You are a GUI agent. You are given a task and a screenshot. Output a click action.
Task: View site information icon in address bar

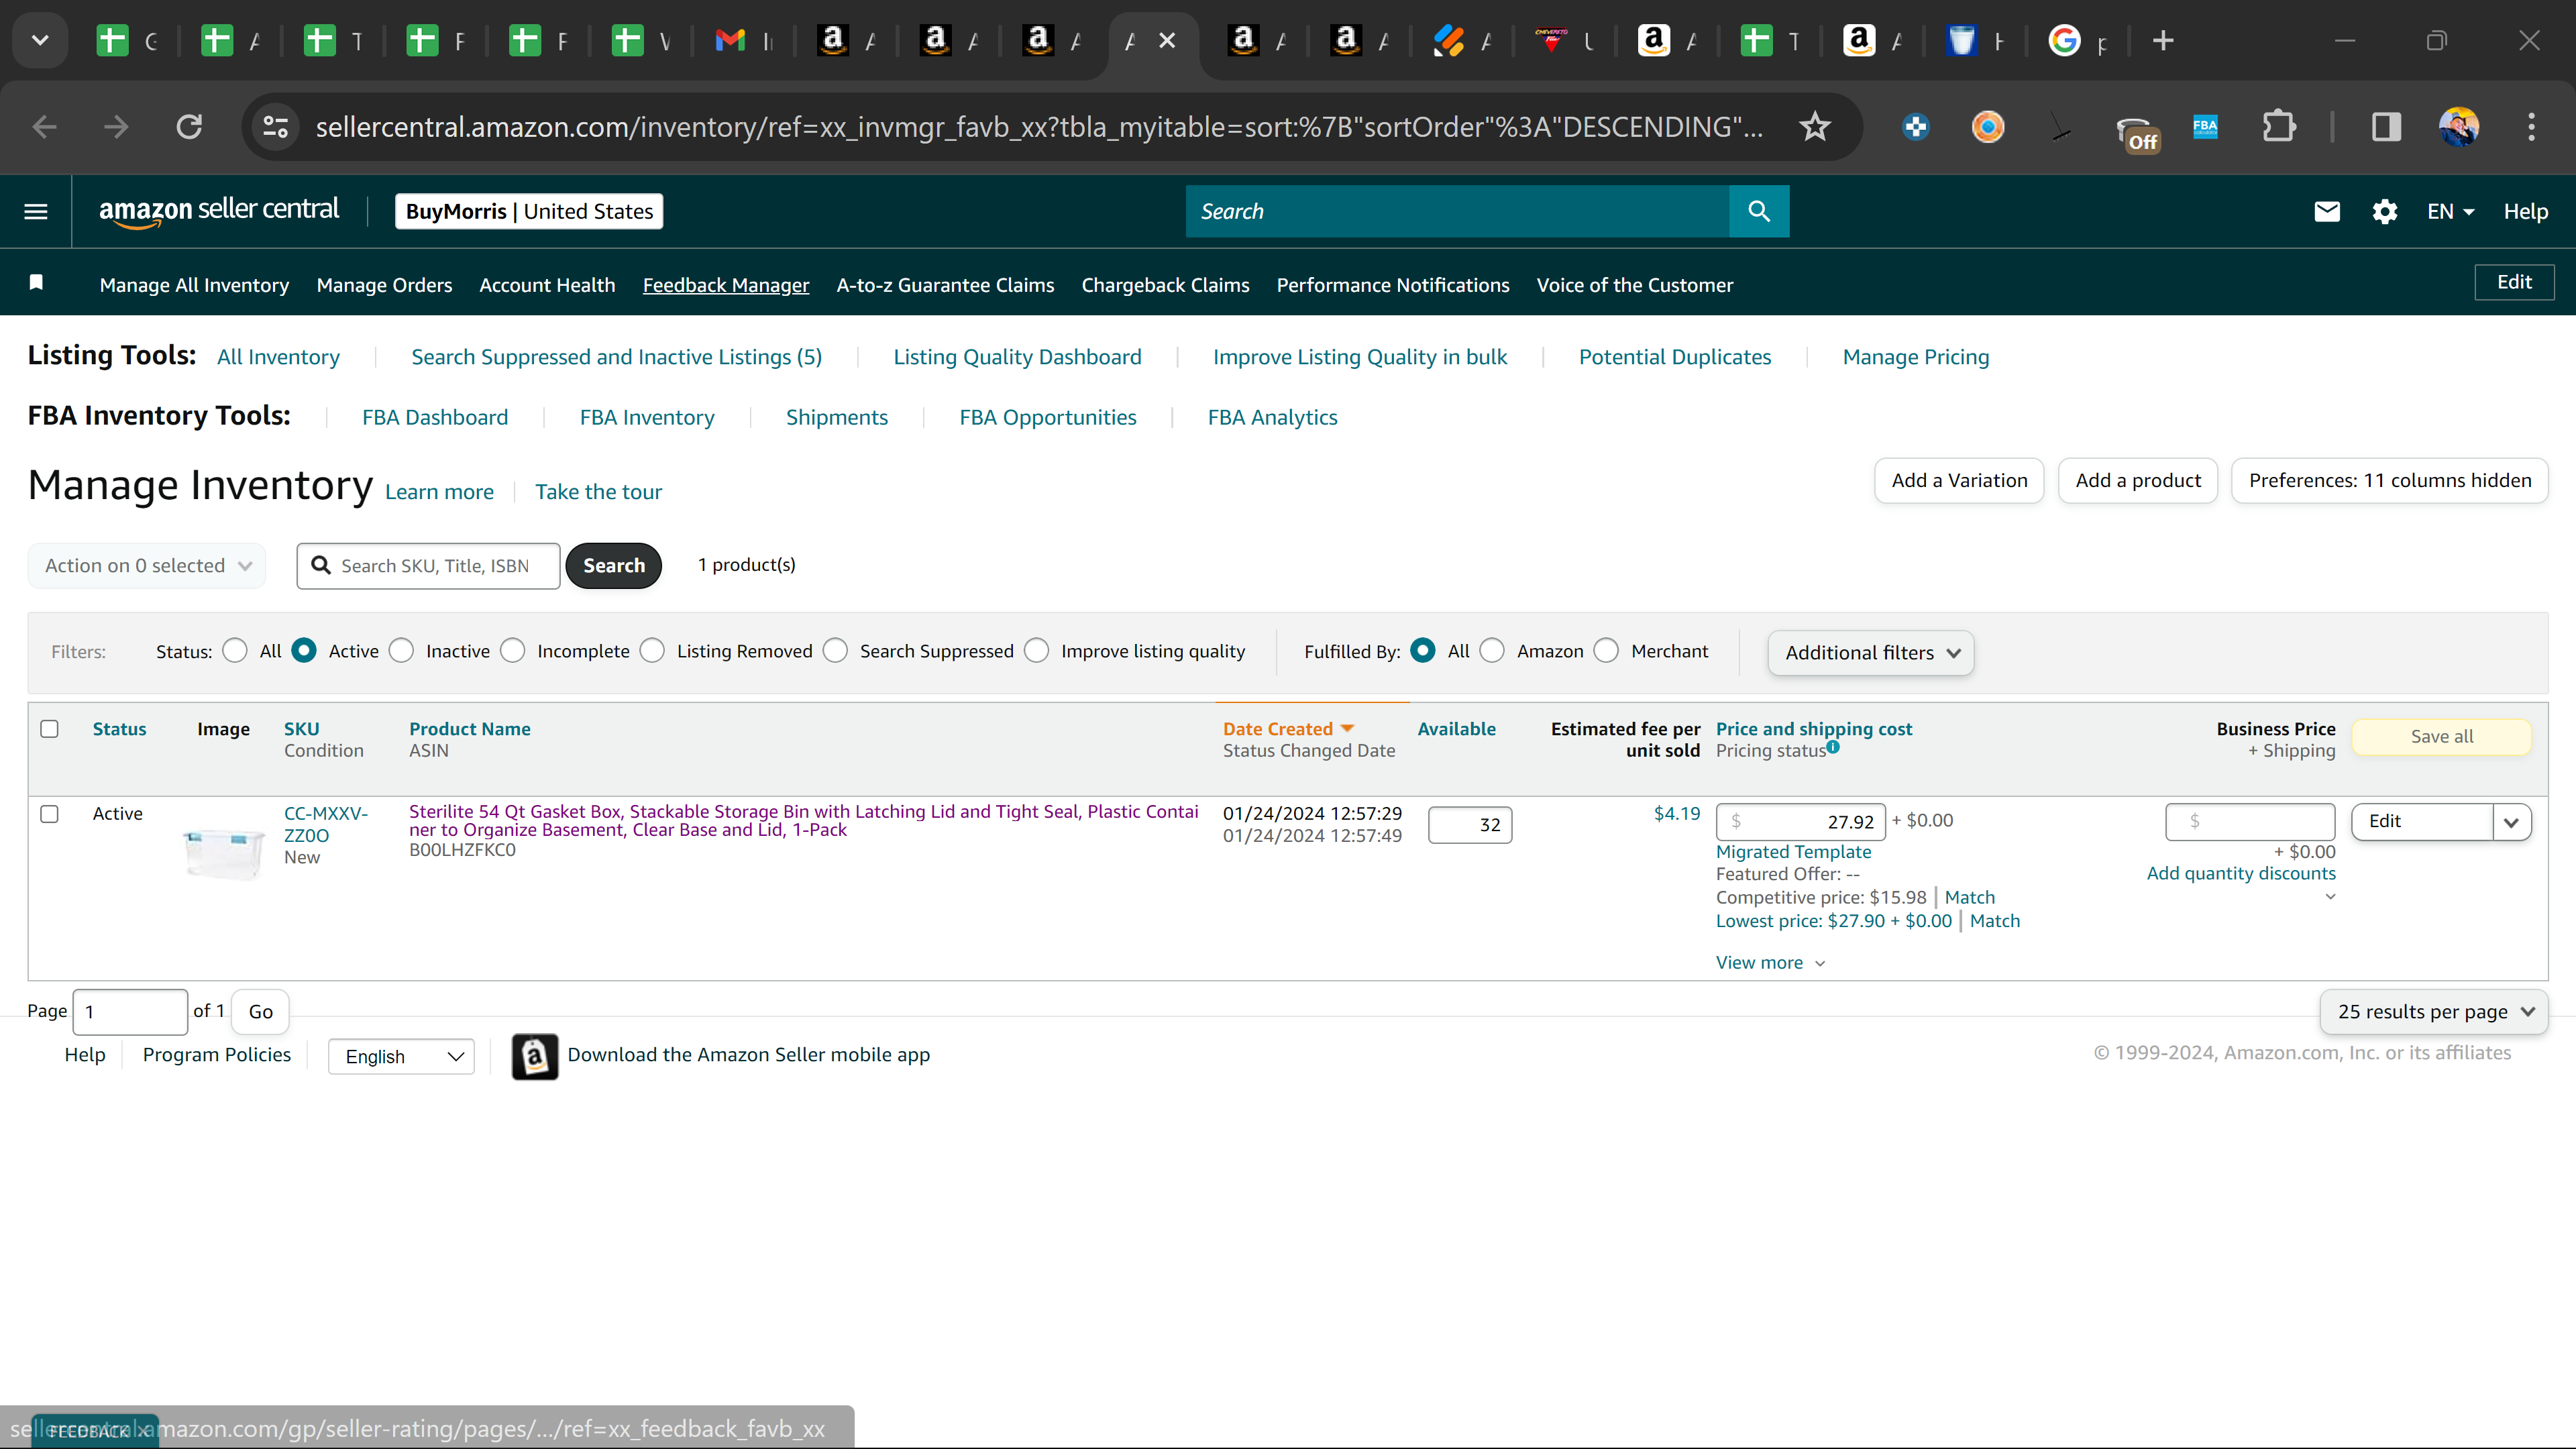point(275,127)
